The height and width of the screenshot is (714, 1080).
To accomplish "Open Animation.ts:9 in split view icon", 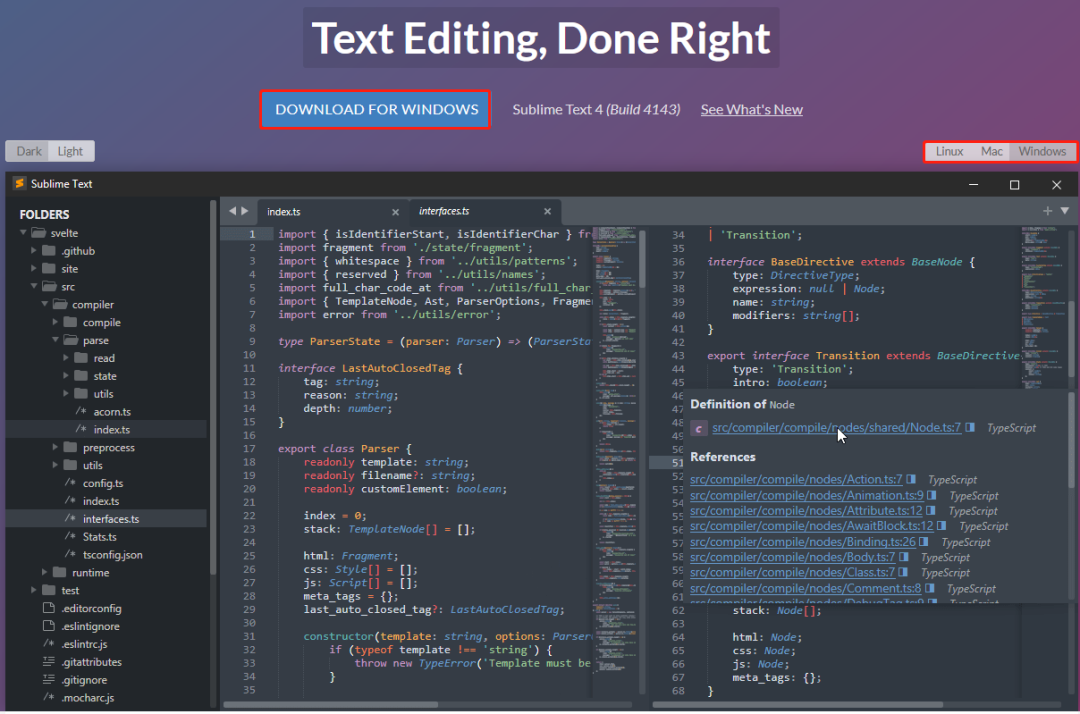I will (932, 495).
